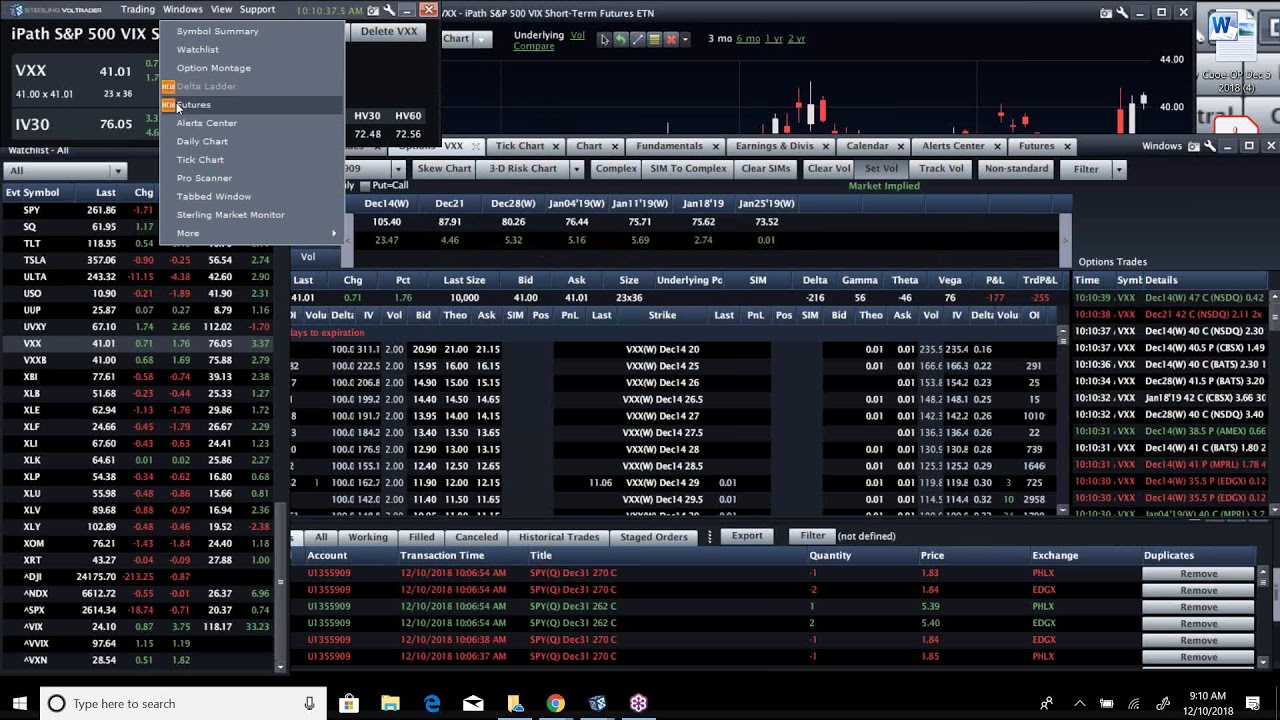Image resolution: width=1280 pixels, height=720 pixels.
Task: Click in the Type here to search field
Action: click(185, 704)
